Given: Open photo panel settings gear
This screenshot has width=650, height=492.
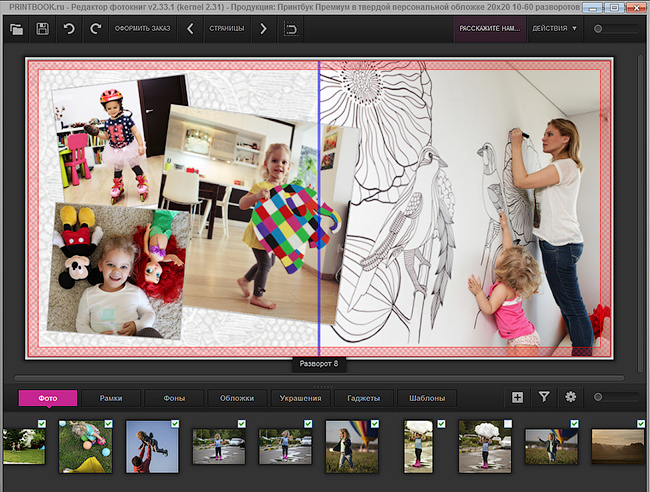Looking at the screenshot, I should pos(571,397).
